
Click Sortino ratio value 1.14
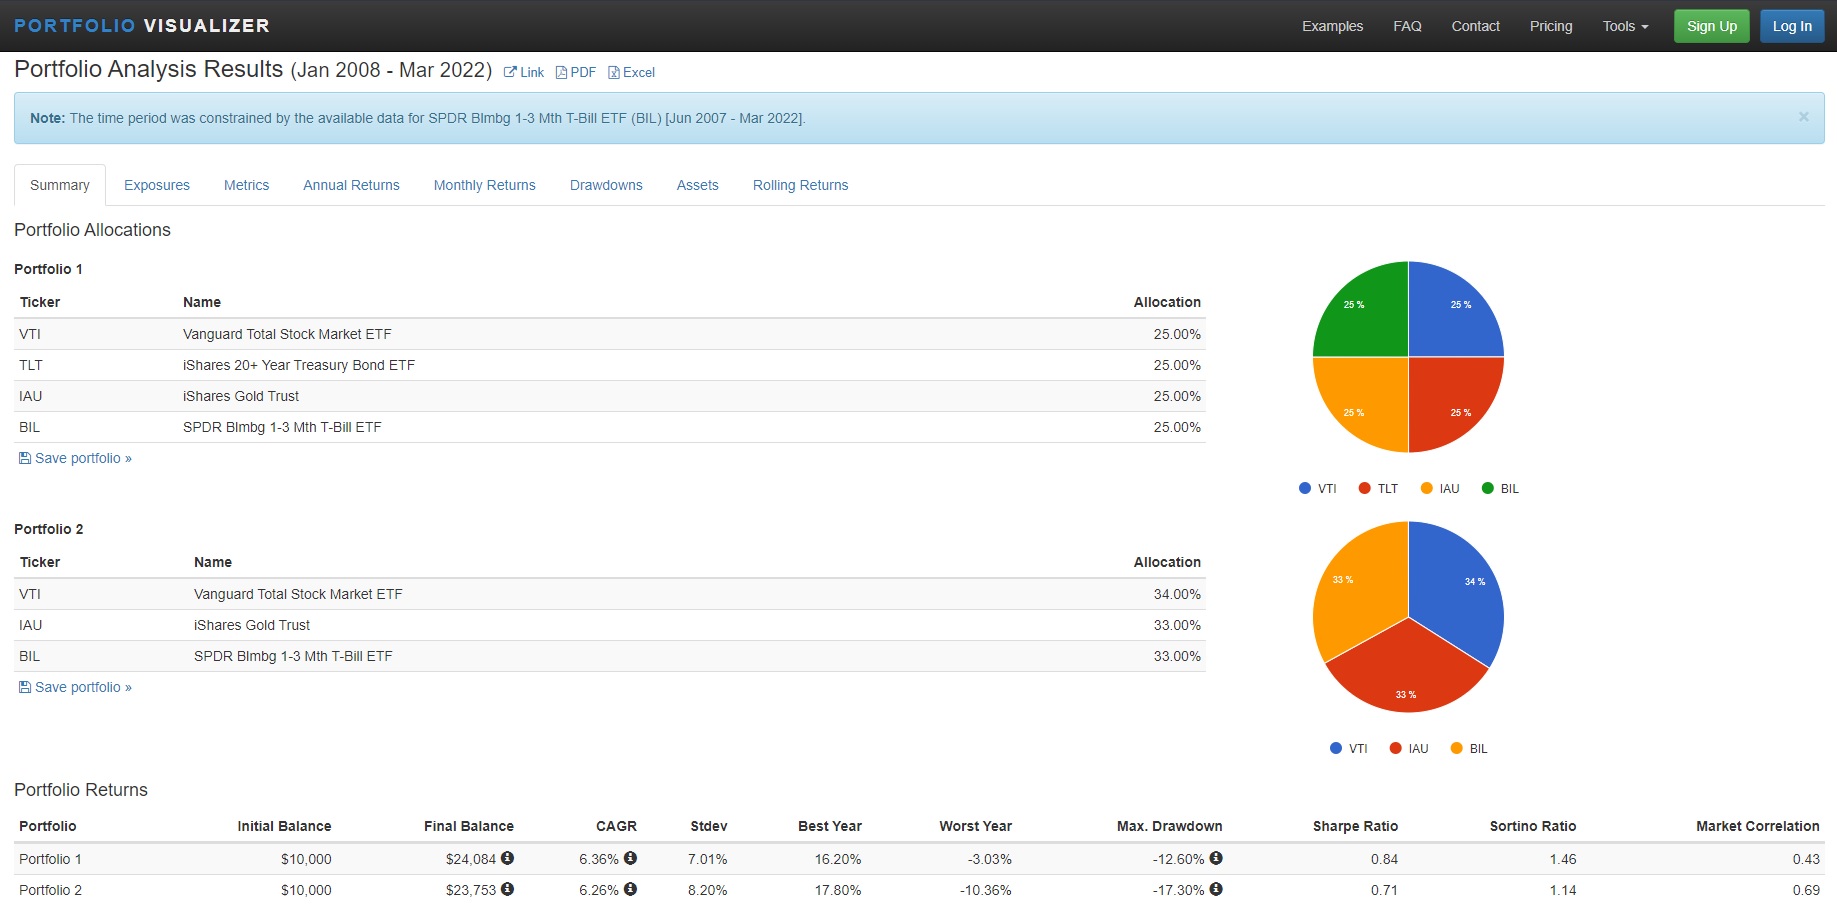click(1563, 890)
